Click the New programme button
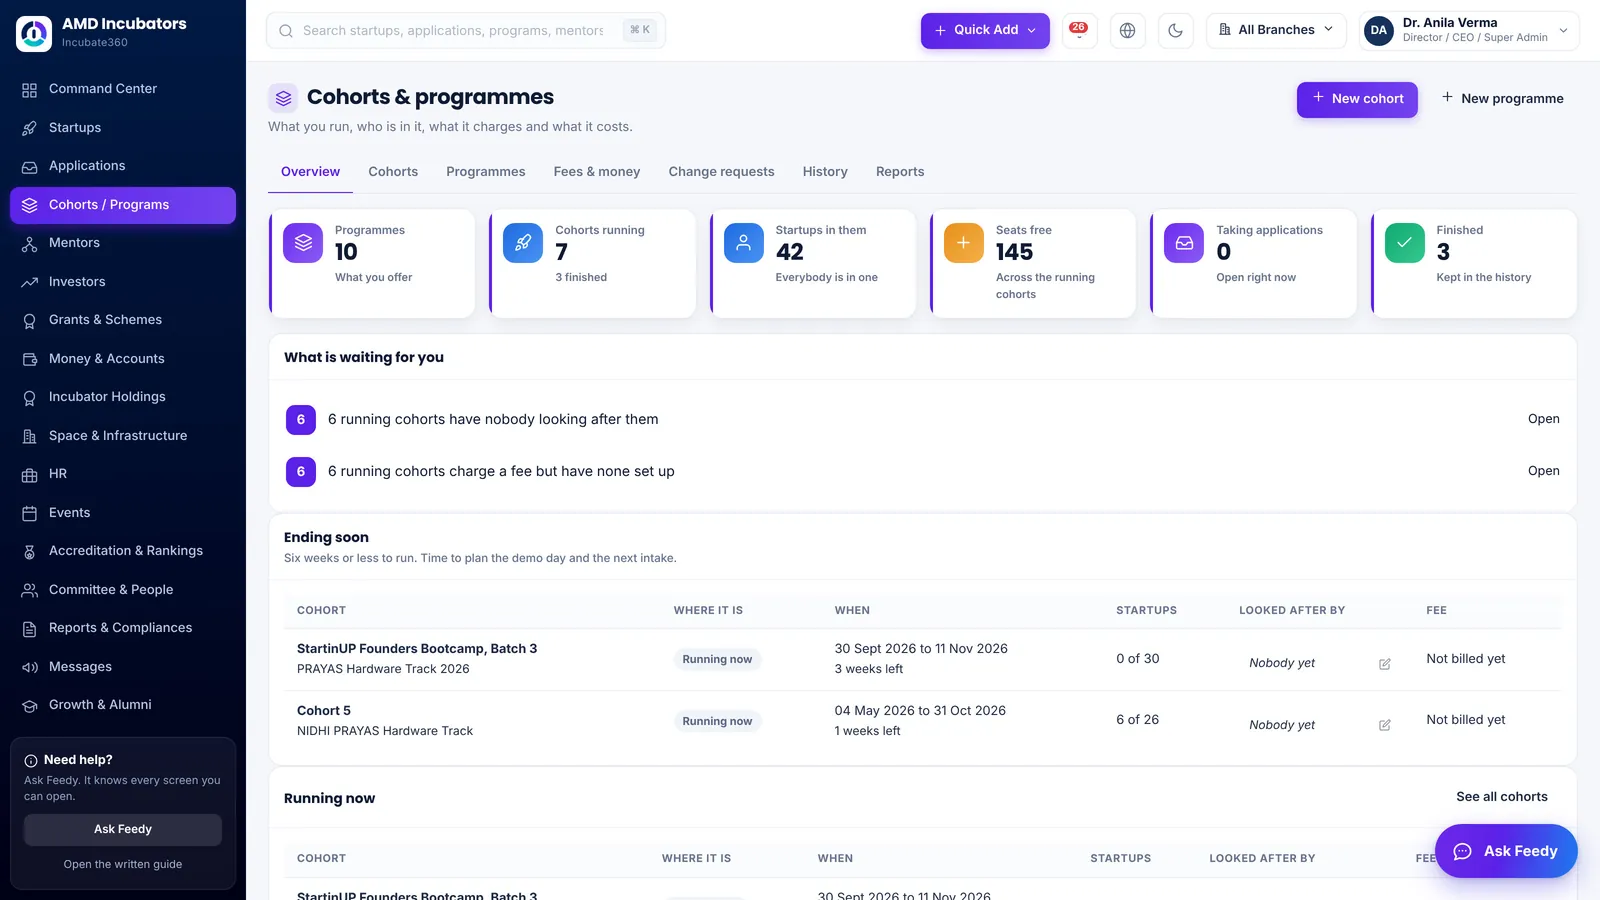 (x=1502, y=99)
